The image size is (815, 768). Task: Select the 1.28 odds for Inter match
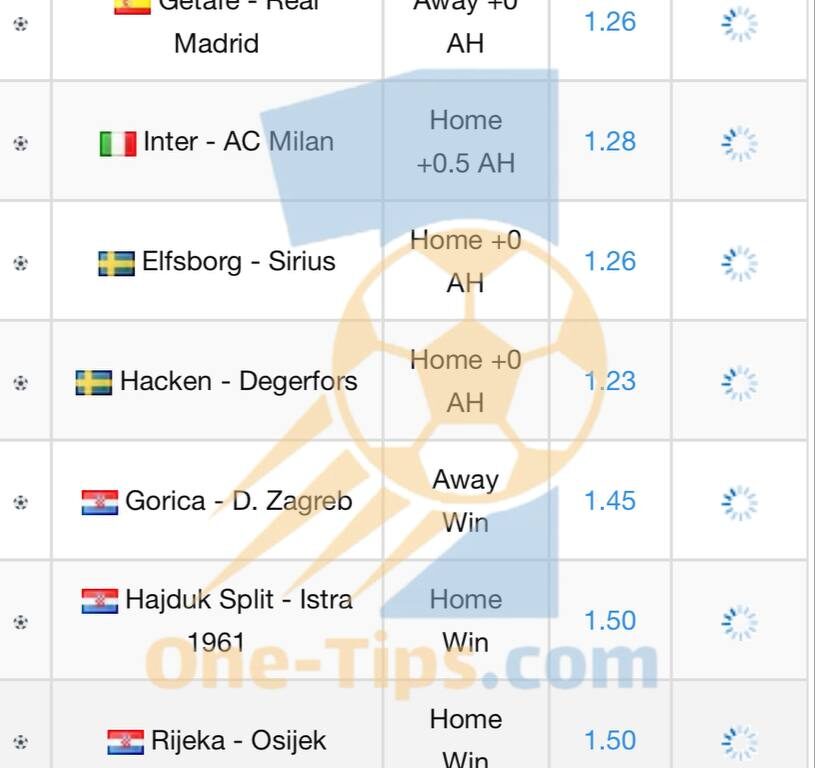(610, 141)
